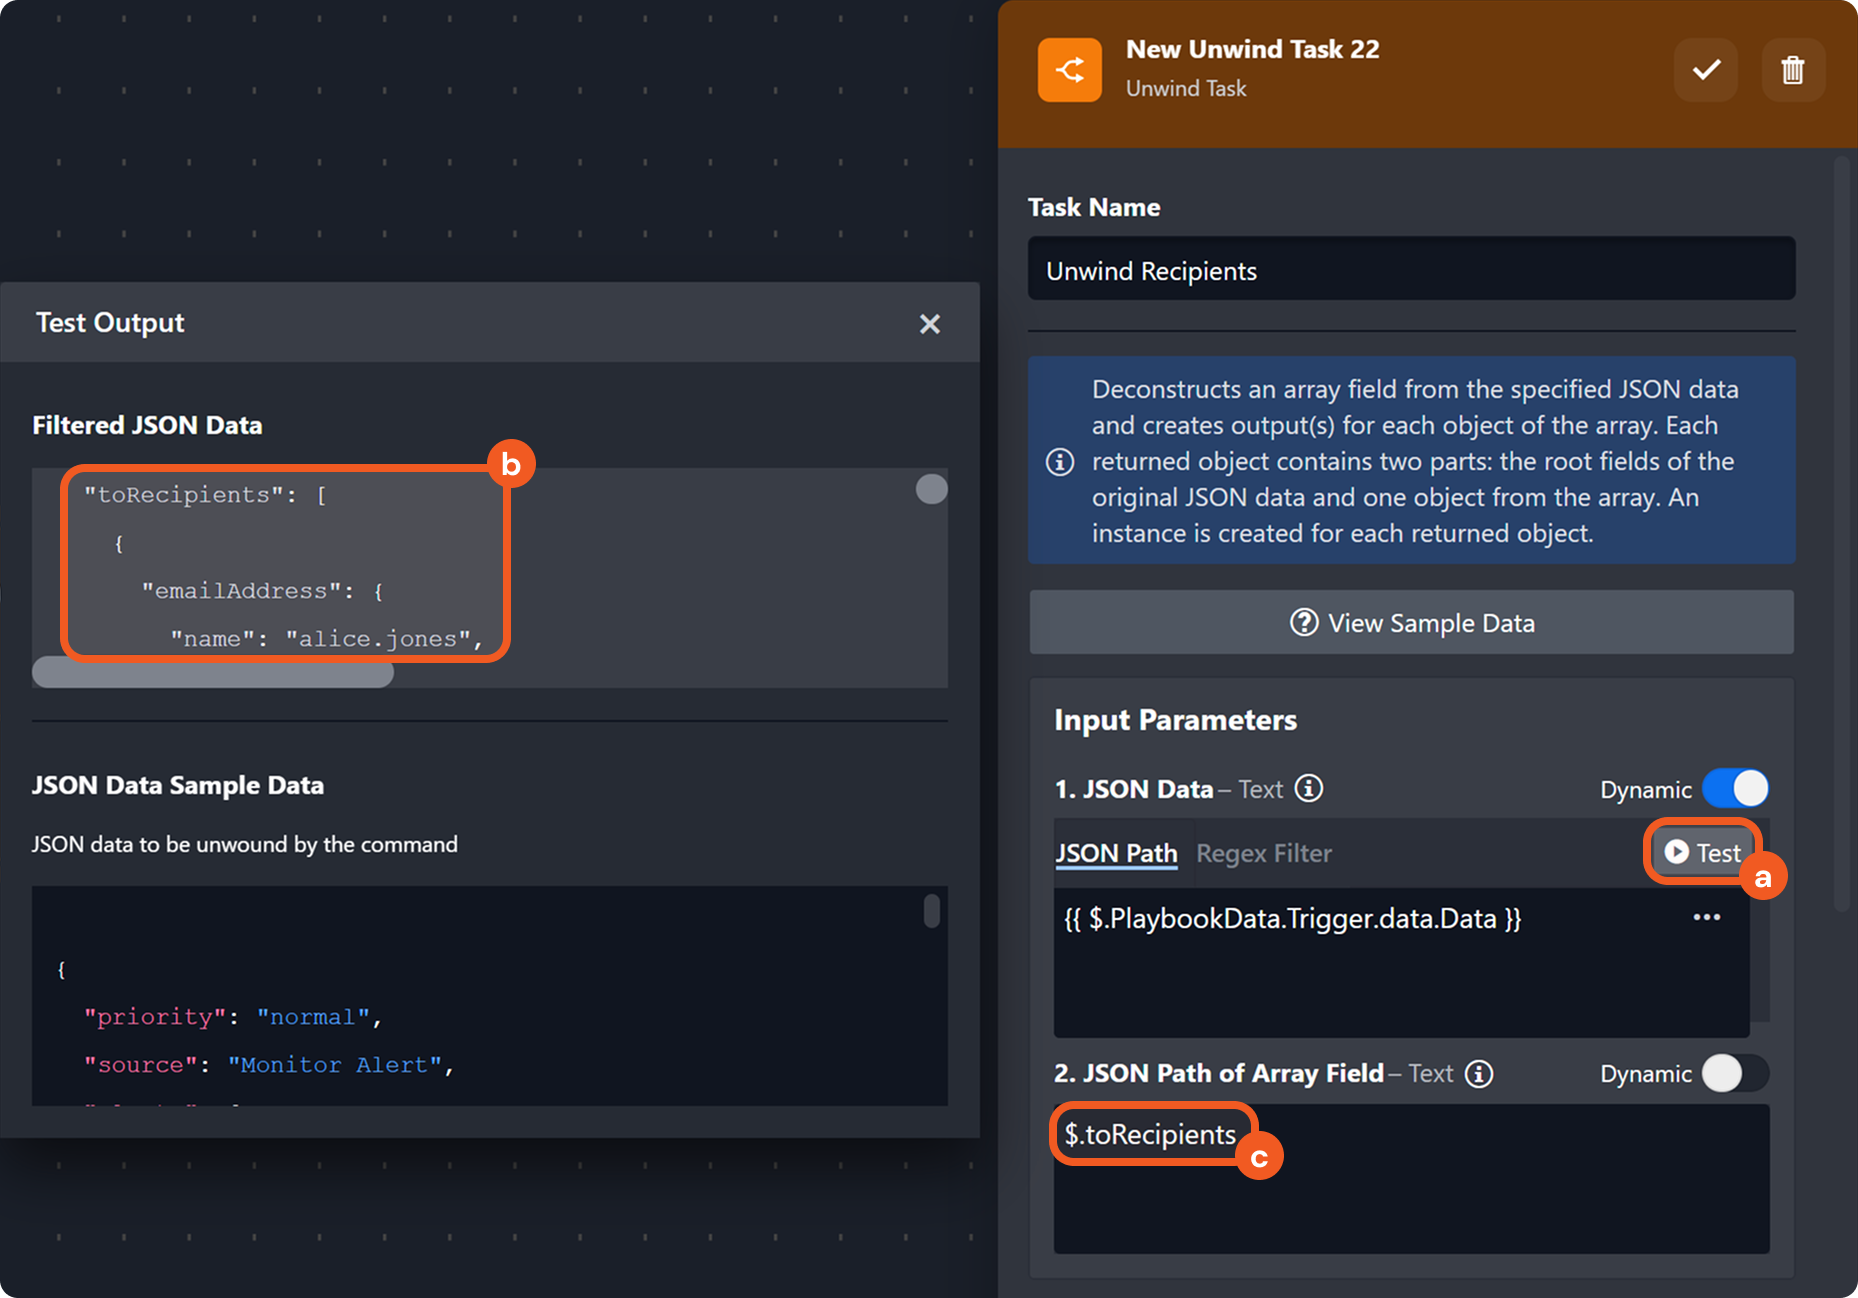This screenshot has height=1298, width=1858.
Task: Click horizontal scrollbar under Filtered JSON Data
Action: pos(213,673)
